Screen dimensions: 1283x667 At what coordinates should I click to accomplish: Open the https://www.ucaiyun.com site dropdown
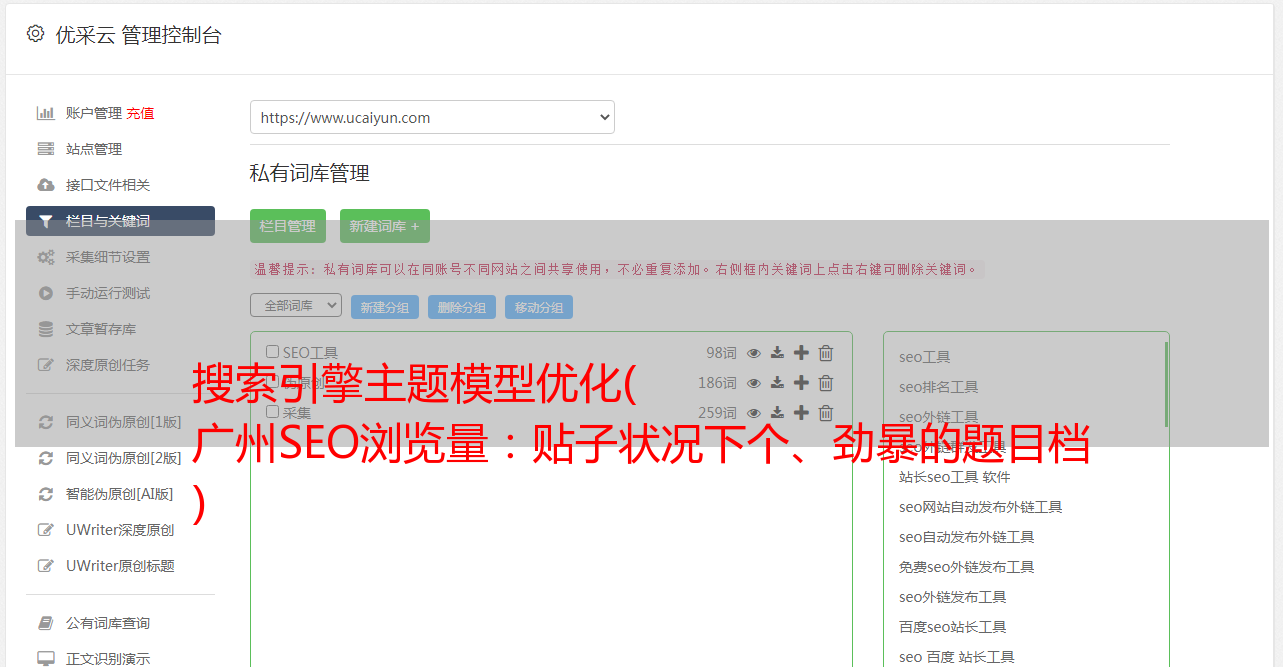[432, 117]
